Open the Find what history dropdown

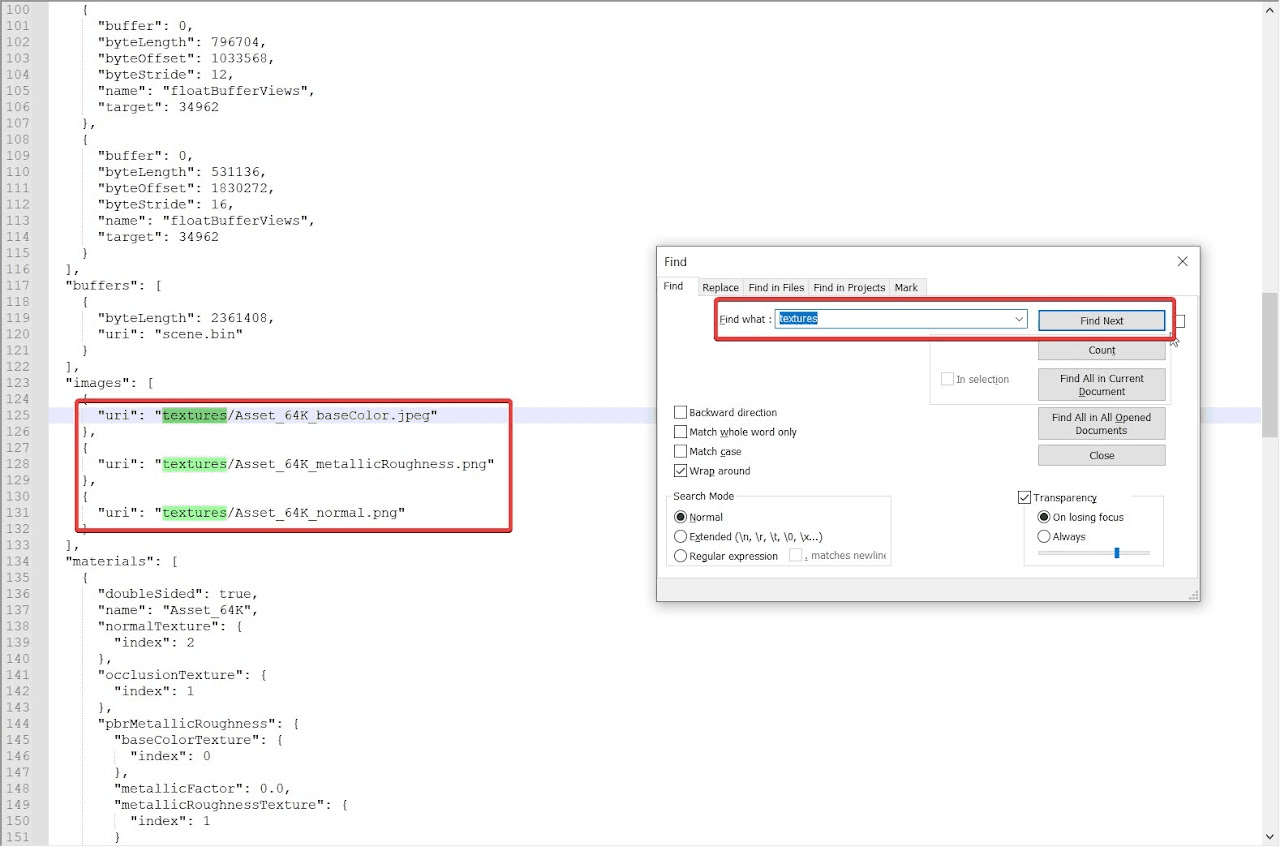(x=1018, y=319)
